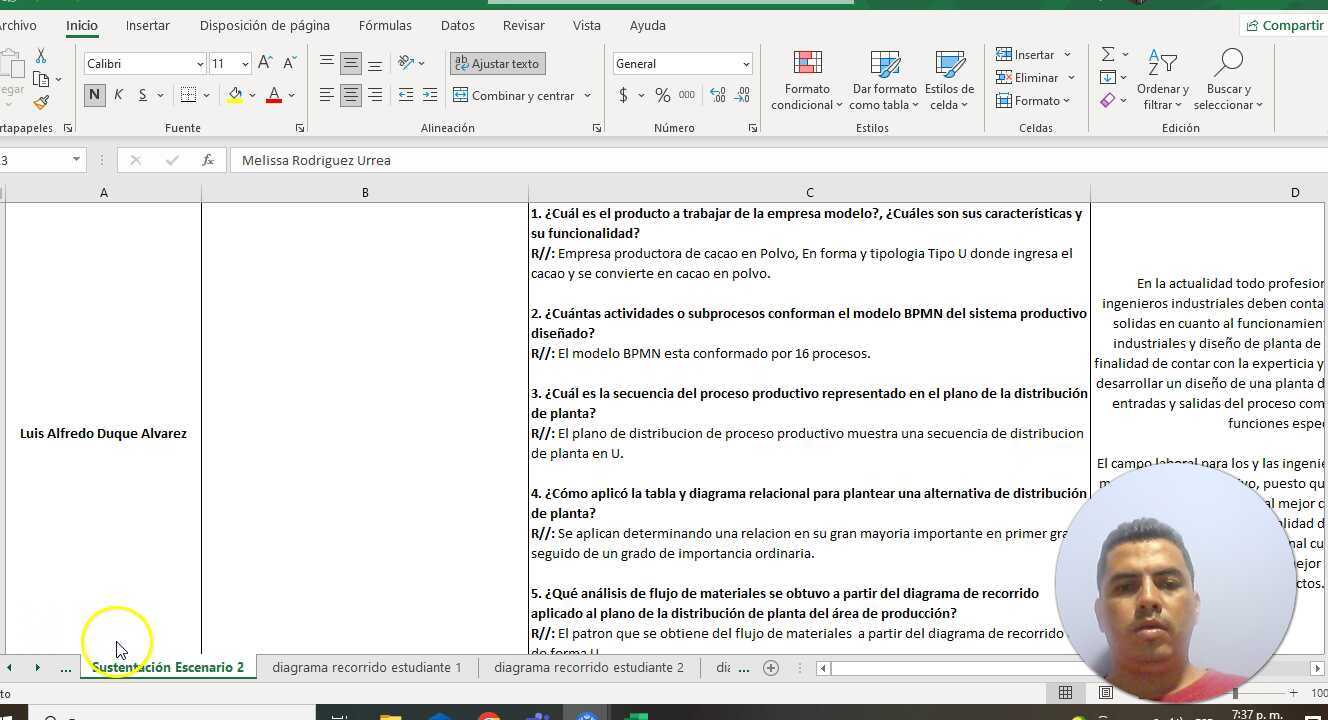This screenshot has width=1328, height=720.
Task: Click the Insert Function fx icon
Action: click(x=207, y=160)
